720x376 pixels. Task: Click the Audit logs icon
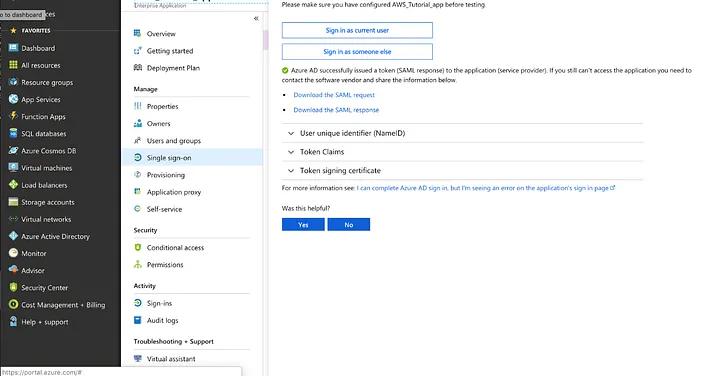coord(137,320)
